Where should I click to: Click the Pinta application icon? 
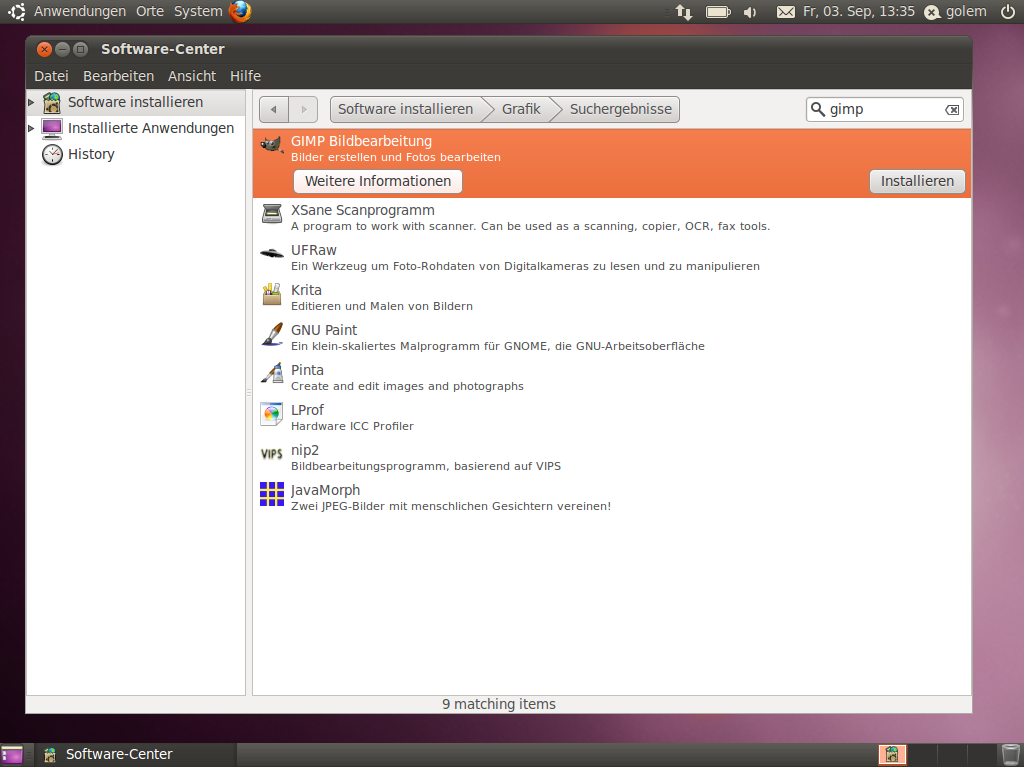tap(272, 374)
